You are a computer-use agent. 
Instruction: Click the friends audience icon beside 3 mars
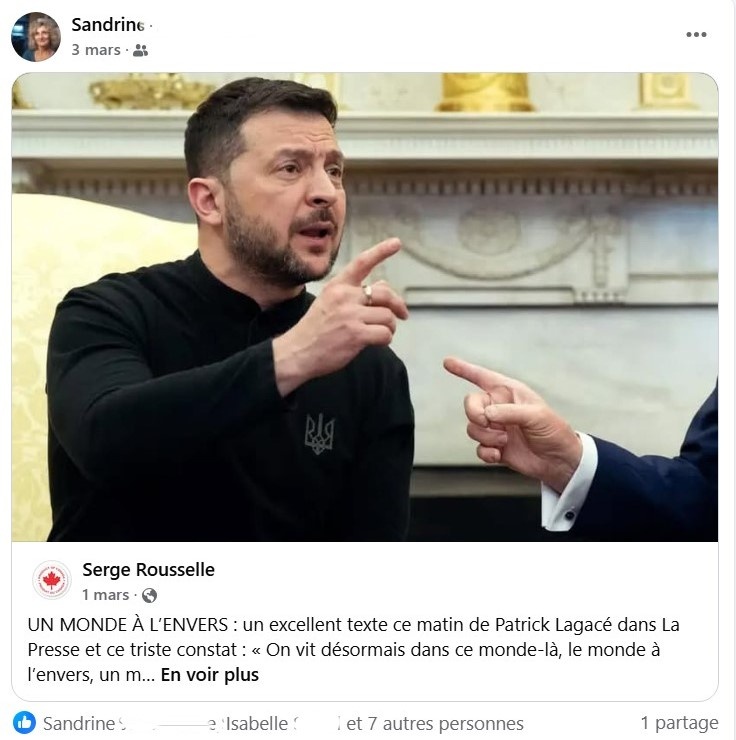pos(140,50)
